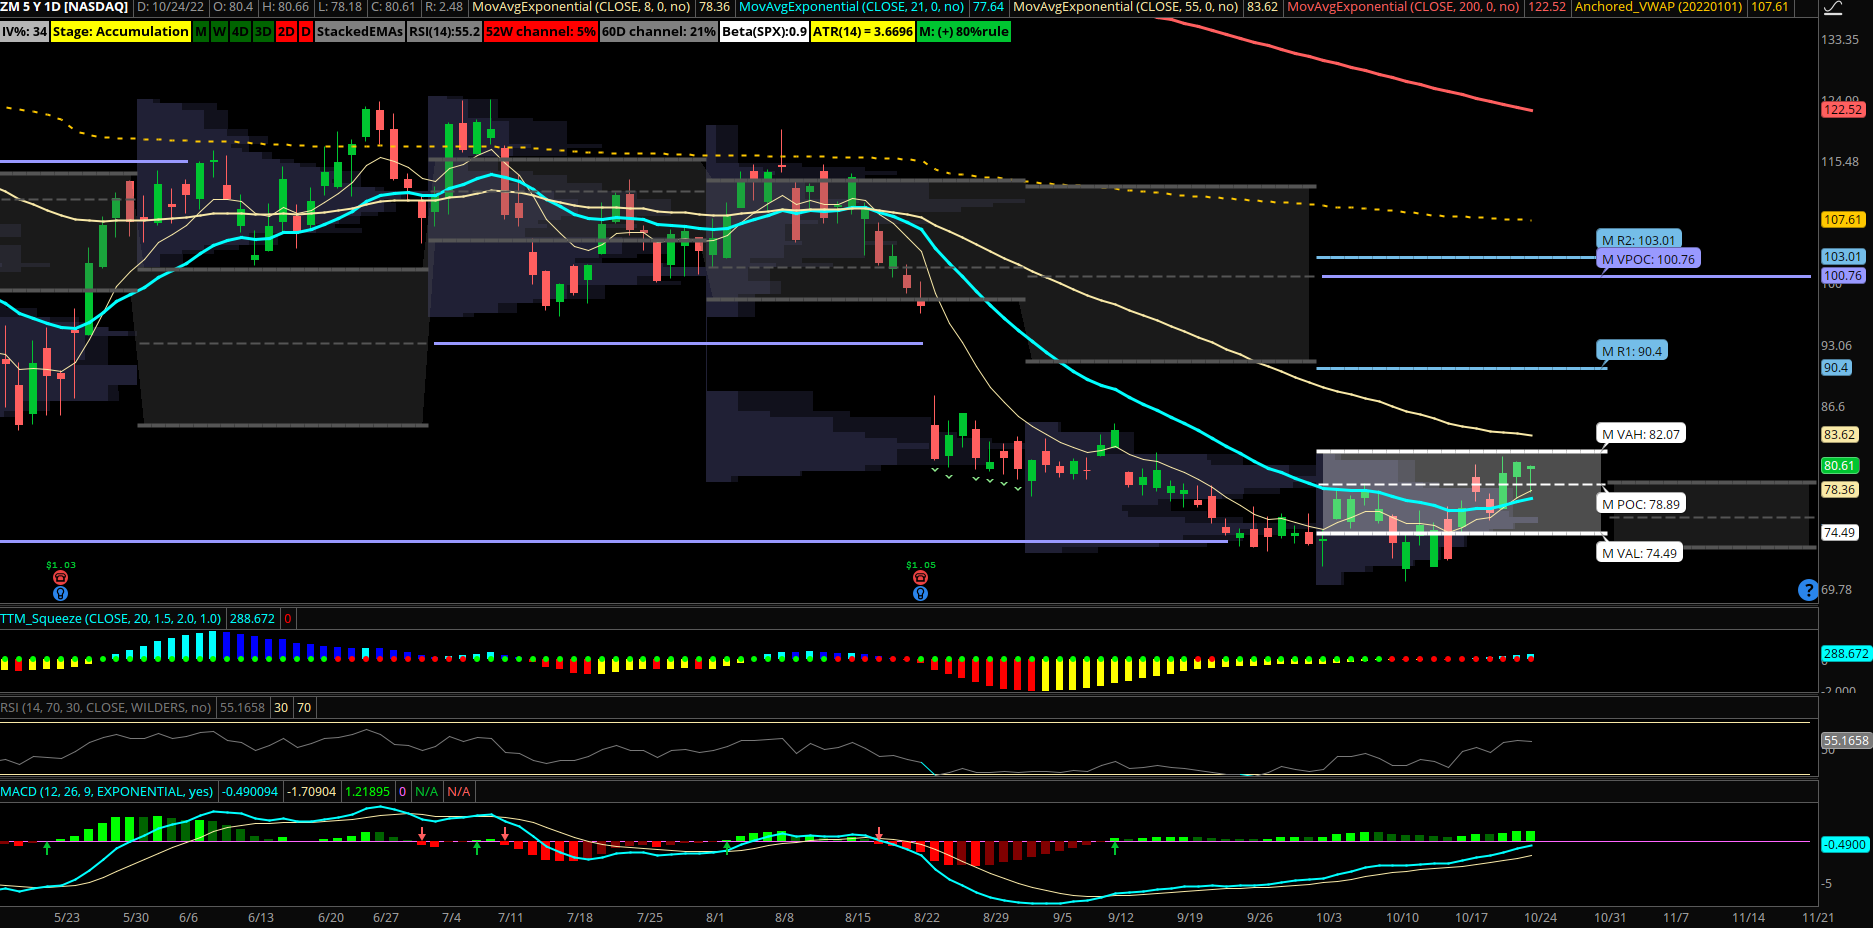Click the RSI (14, 70, 30, CLOSE, WILDERS) header
1873x928 pixels.
pos(106,708)
